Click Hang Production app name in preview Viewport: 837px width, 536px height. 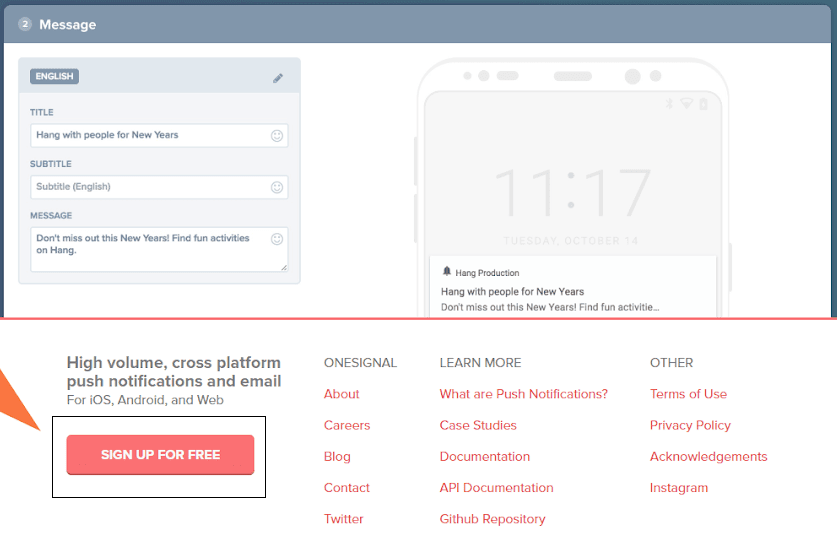(x=487, y=273)
